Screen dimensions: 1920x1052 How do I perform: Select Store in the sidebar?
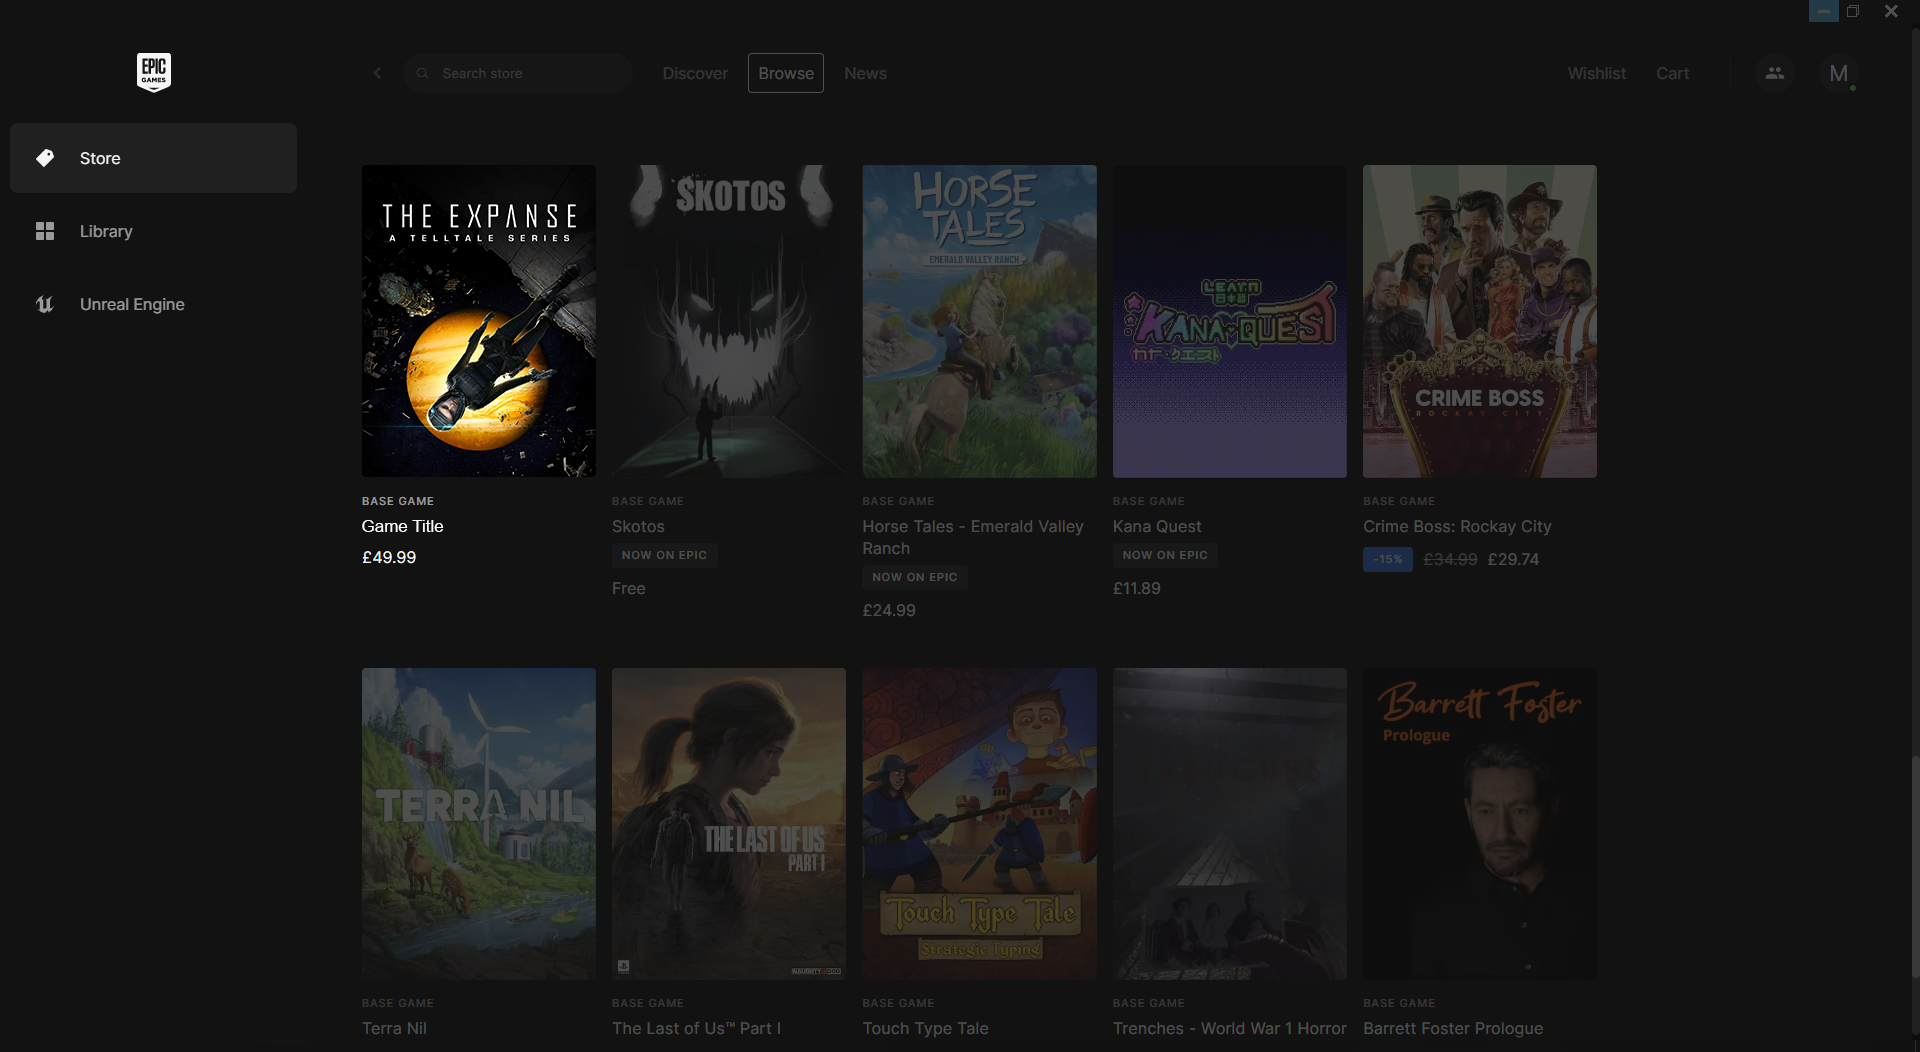click(x=153, y=158)
